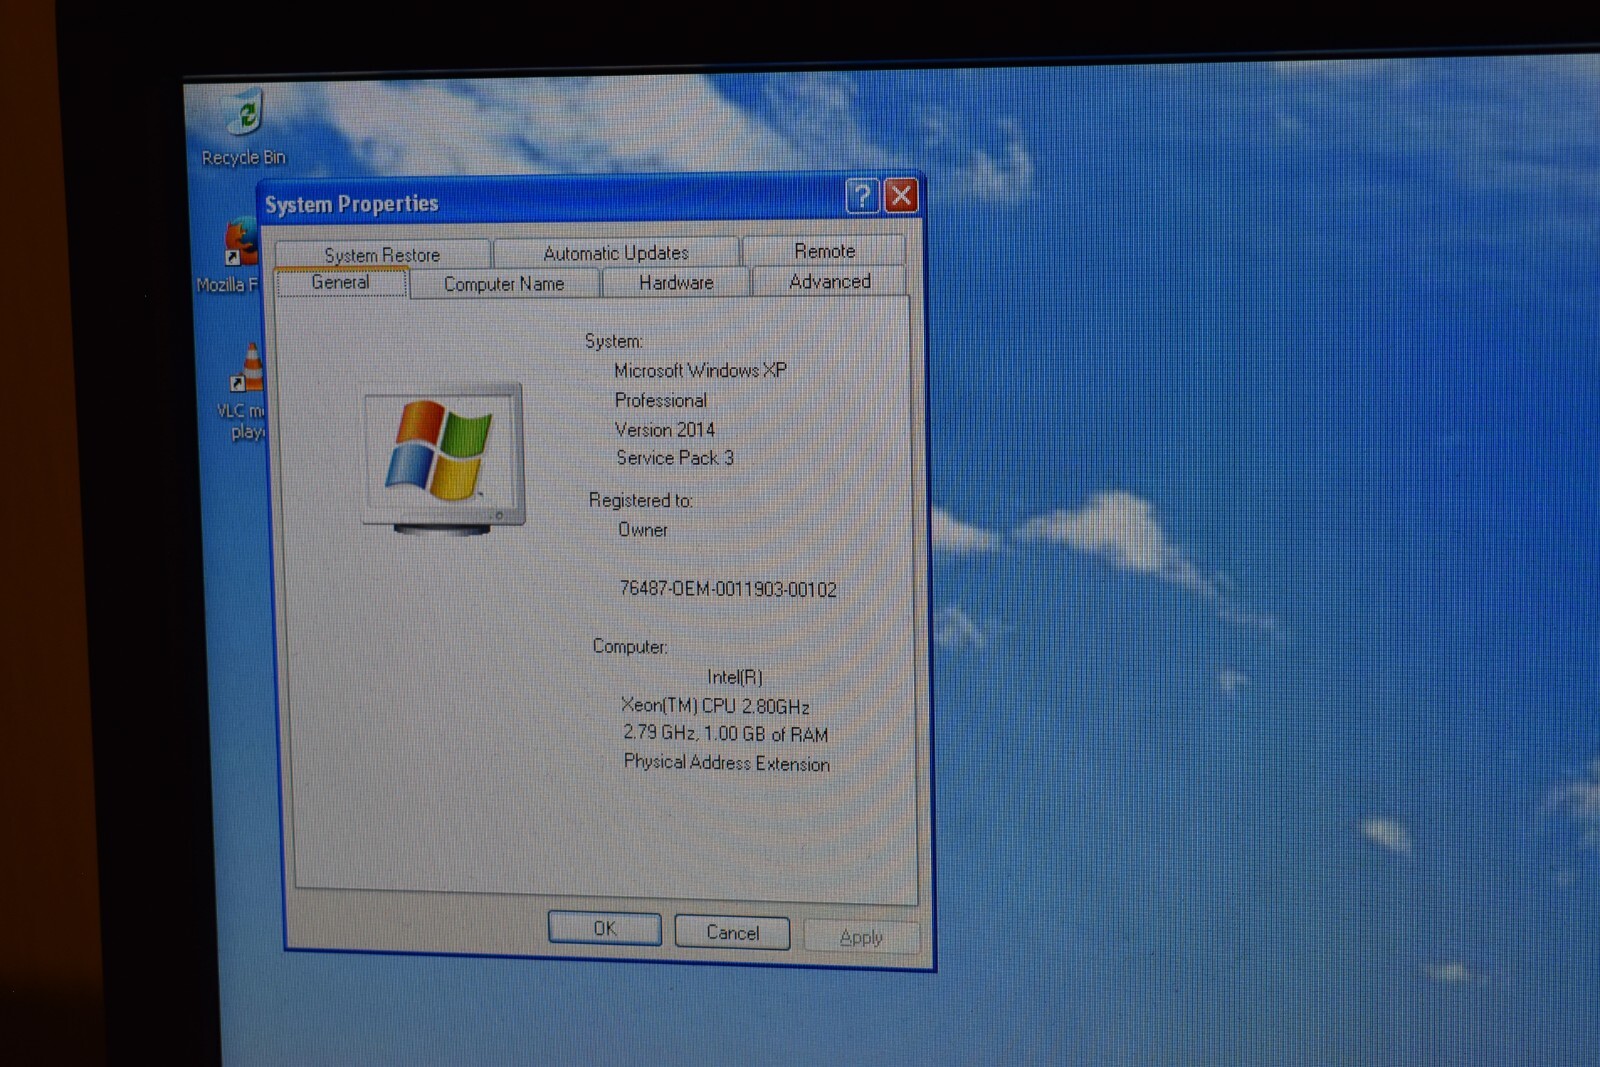Click the 'Registered to:' label
The height and width of the screenshot is (1067, 1600).
[x=640, y=500]
